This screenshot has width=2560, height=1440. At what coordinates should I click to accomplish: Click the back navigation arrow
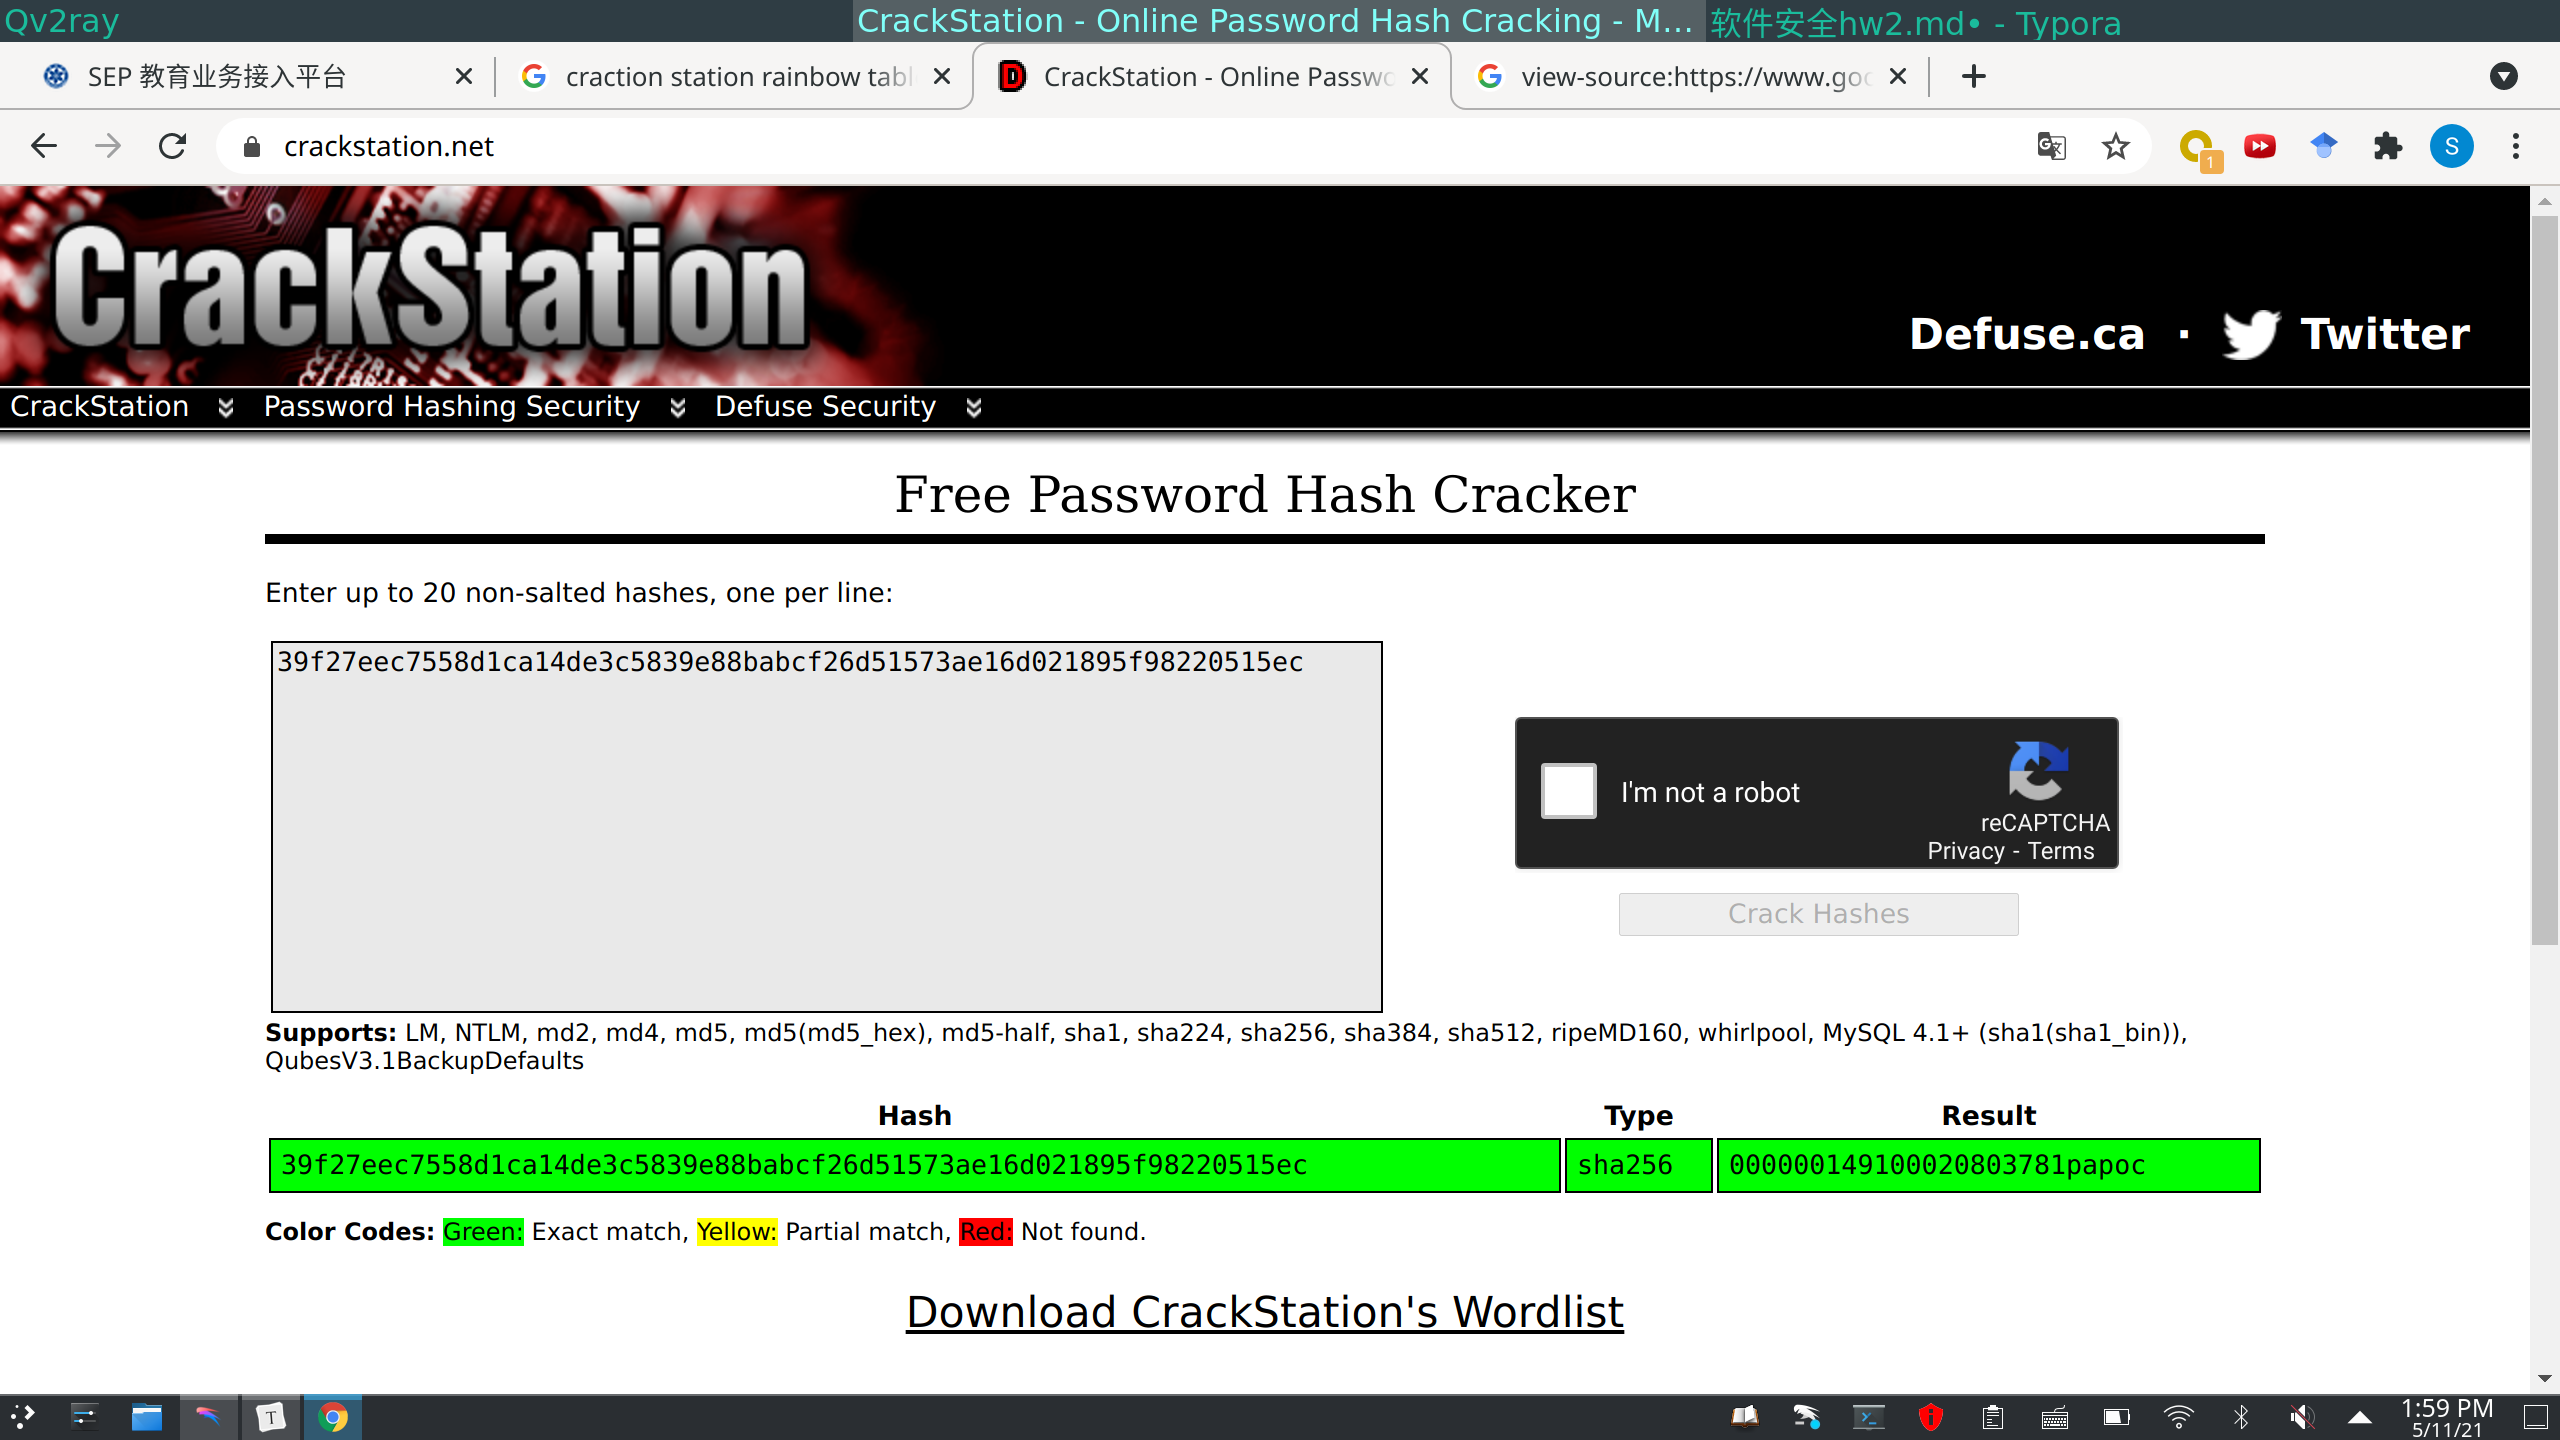[x=43, y=146]
